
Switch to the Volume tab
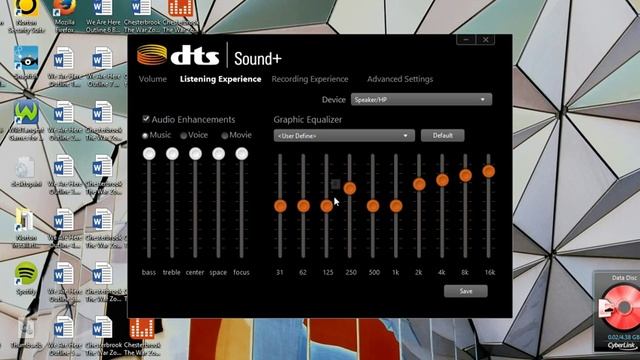153,79
